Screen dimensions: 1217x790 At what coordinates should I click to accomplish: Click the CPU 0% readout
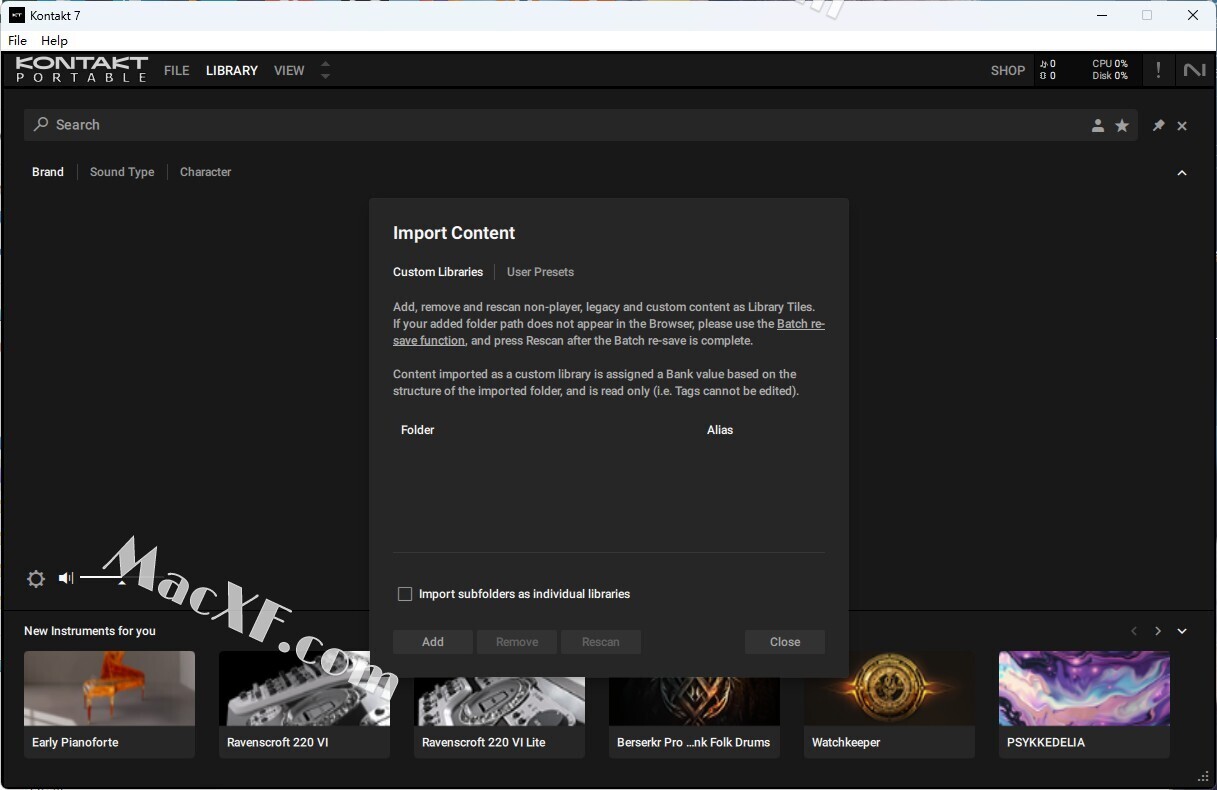click(x=1110, y=64)
